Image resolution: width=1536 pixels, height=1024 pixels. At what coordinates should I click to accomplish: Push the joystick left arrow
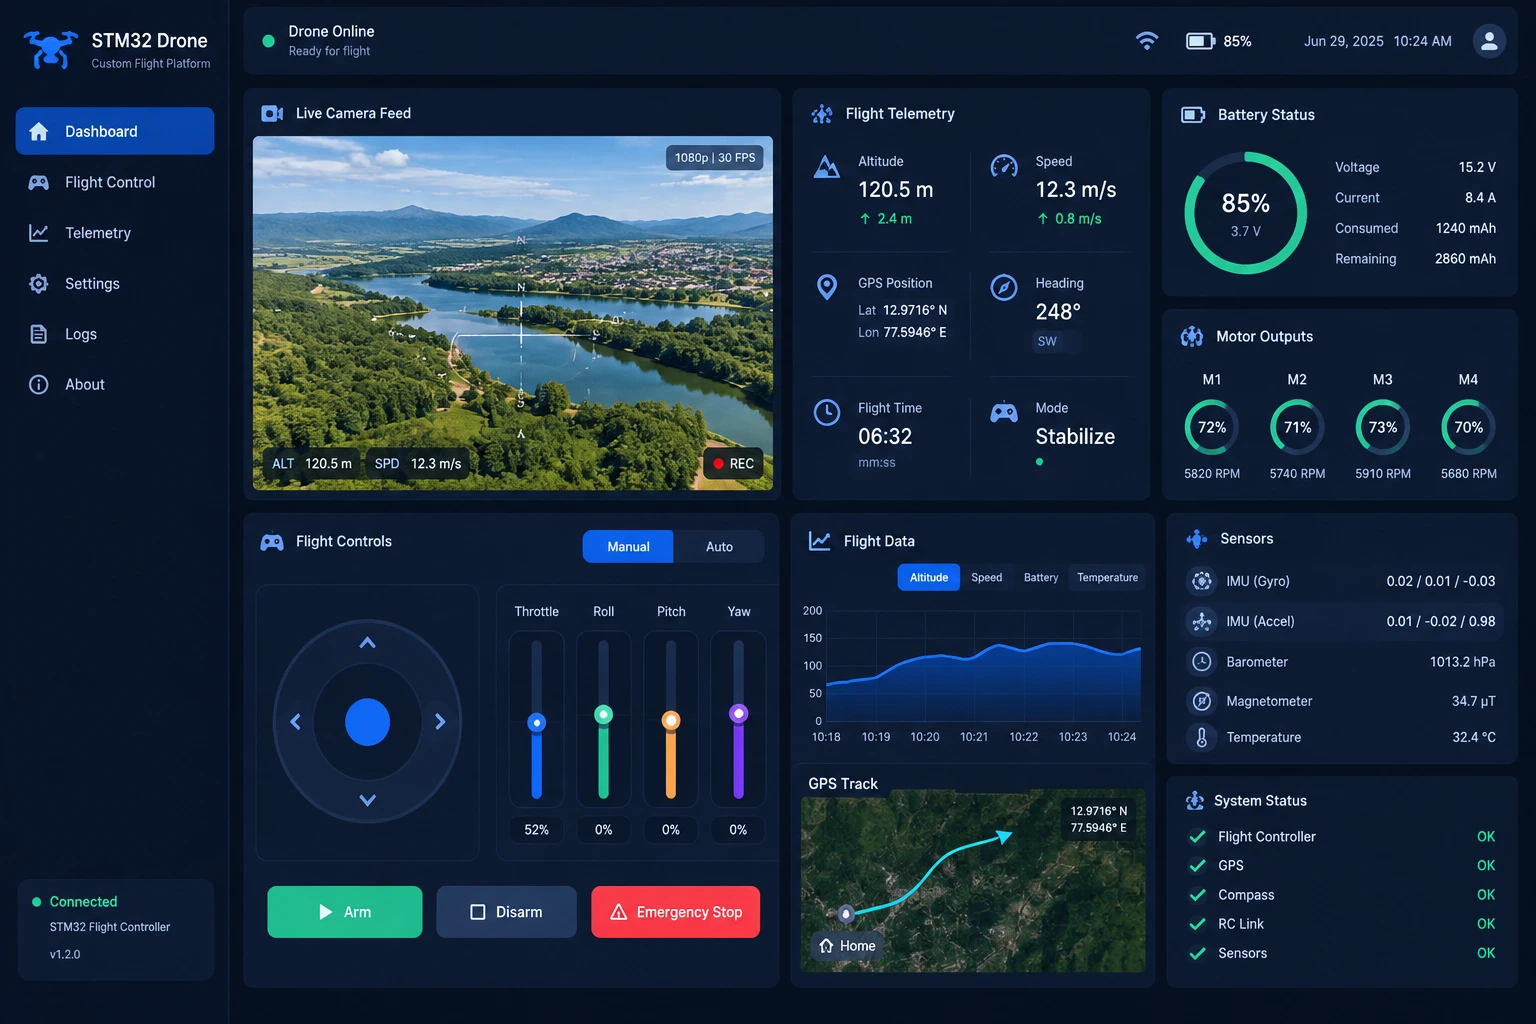[295, 722]
